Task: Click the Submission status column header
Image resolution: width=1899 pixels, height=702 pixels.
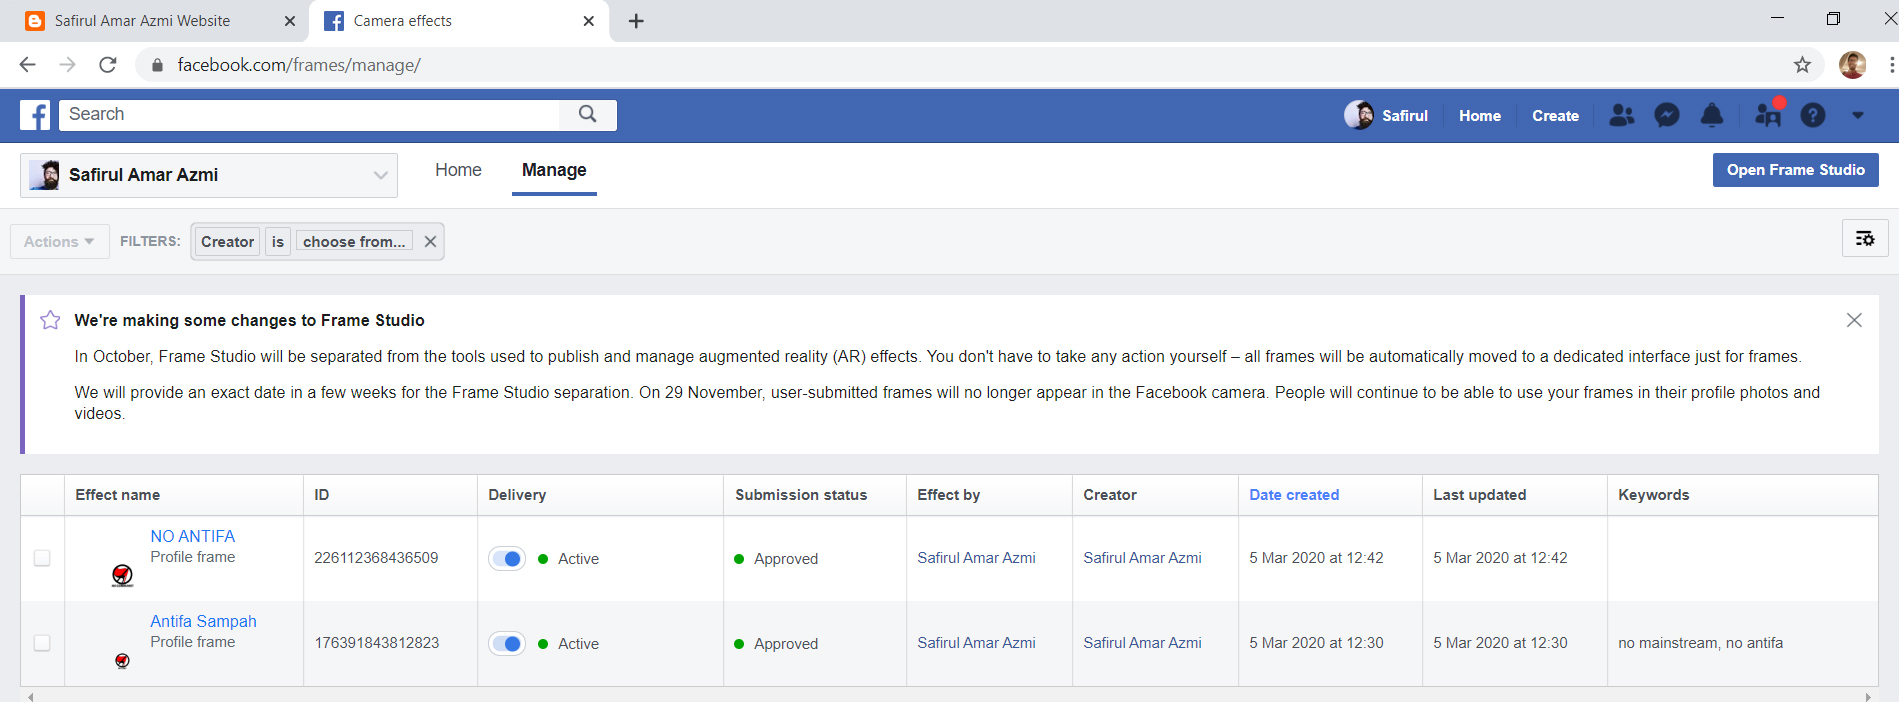Action: point(801,495)
